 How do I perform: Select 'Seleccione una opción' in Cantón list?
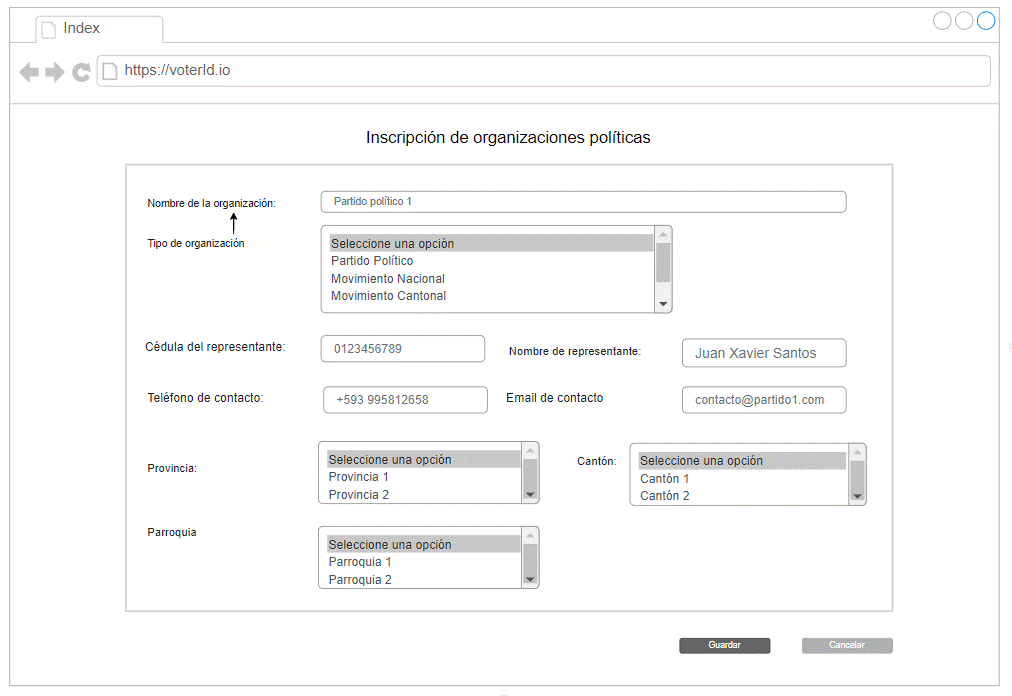coord(742,460)
